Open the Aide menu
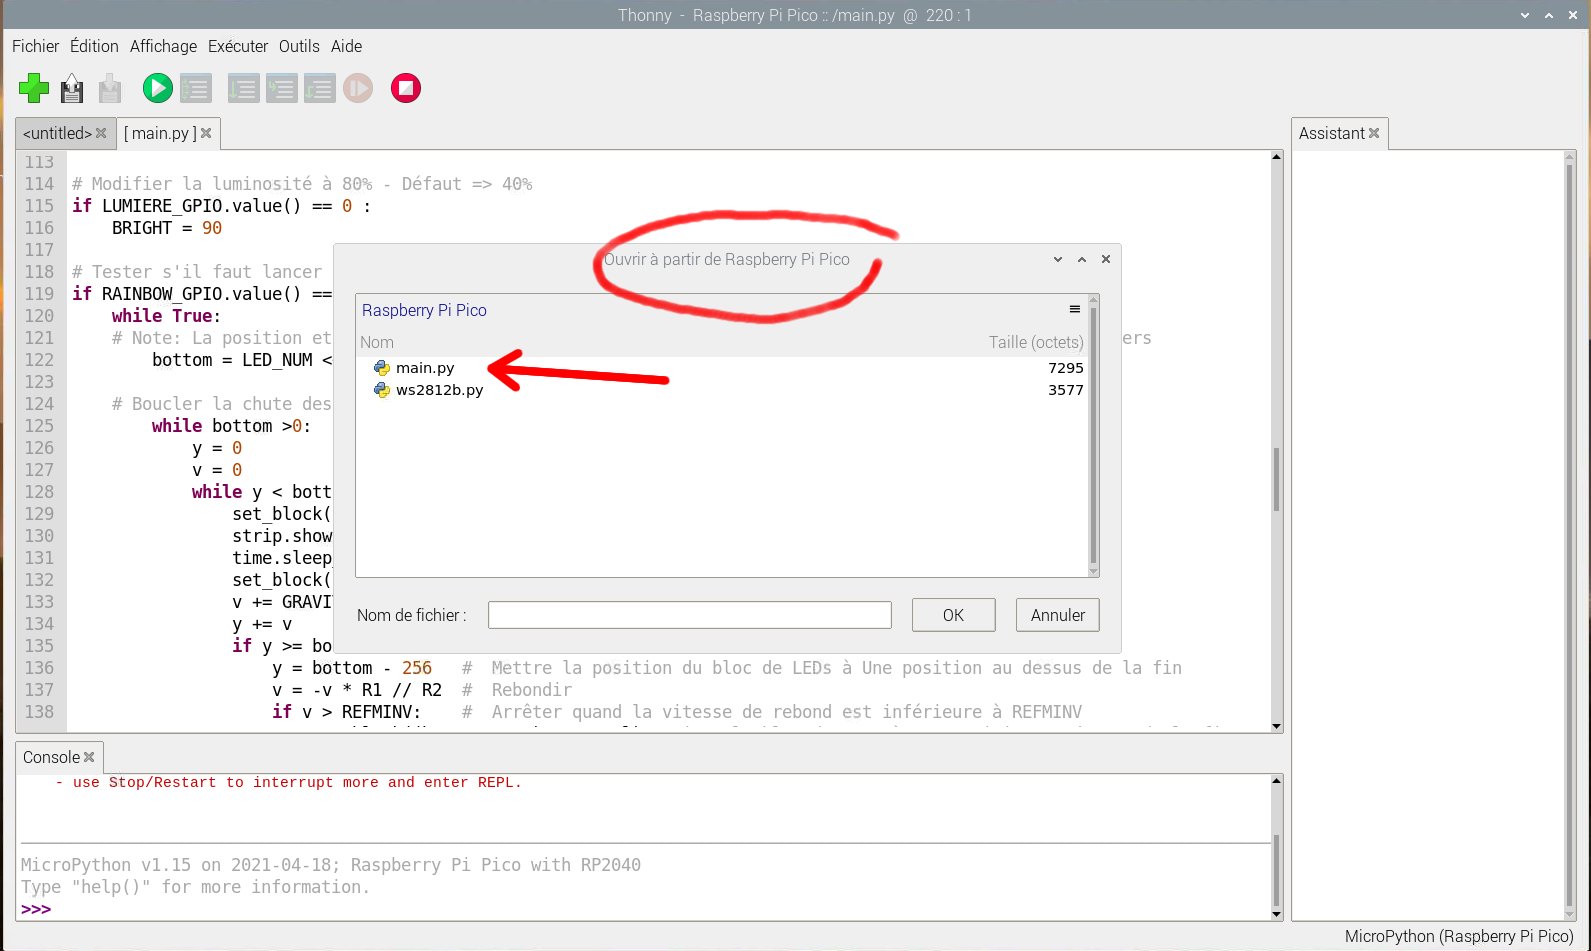Viewport: 1591px width, 951px height. (x=346, y=46)
